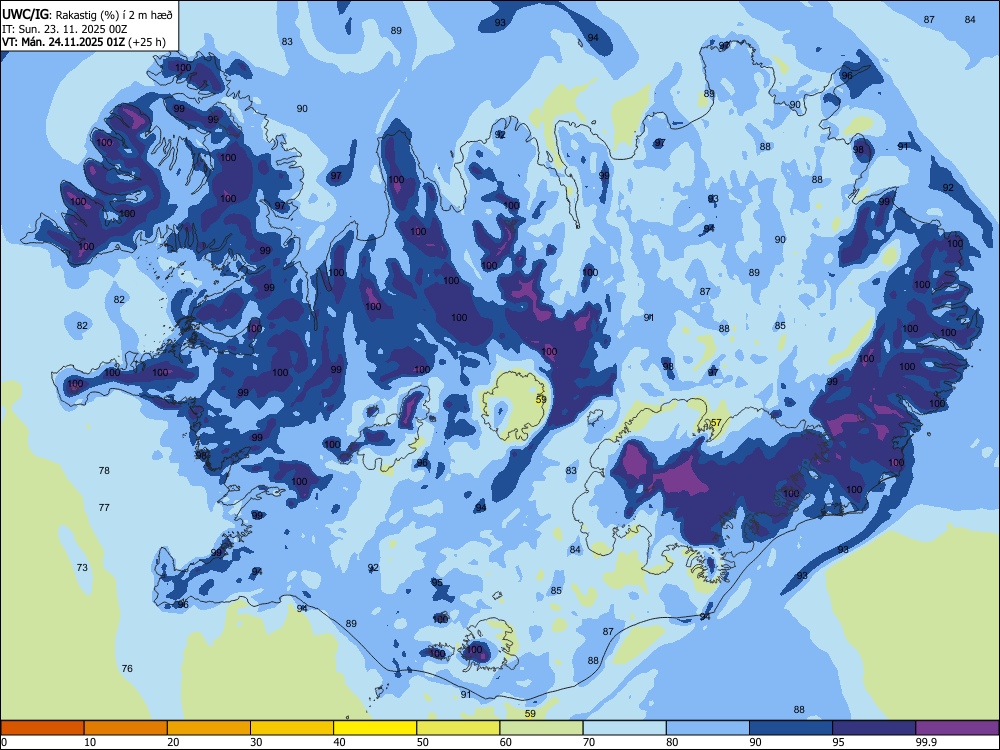
Task: Click the "57" humidity value on the map
Action: tap(716, 423)
